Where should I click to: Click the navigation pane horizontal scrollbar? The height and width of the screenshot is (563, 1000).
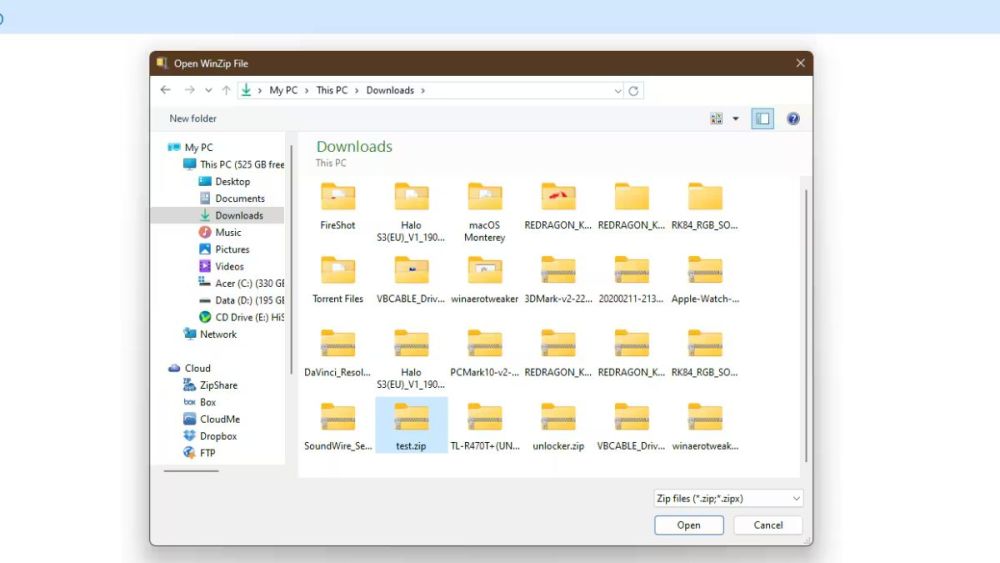191,471
